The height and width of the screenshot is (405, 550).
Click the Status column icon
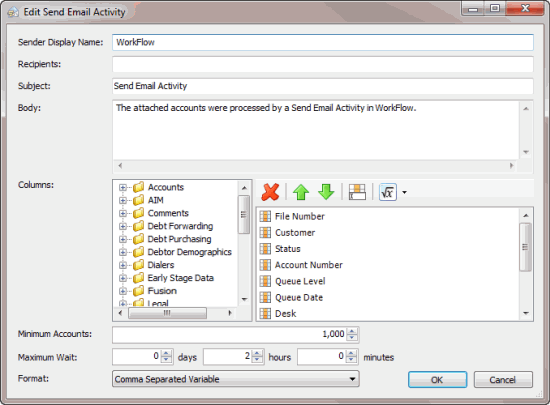(265, 249)
